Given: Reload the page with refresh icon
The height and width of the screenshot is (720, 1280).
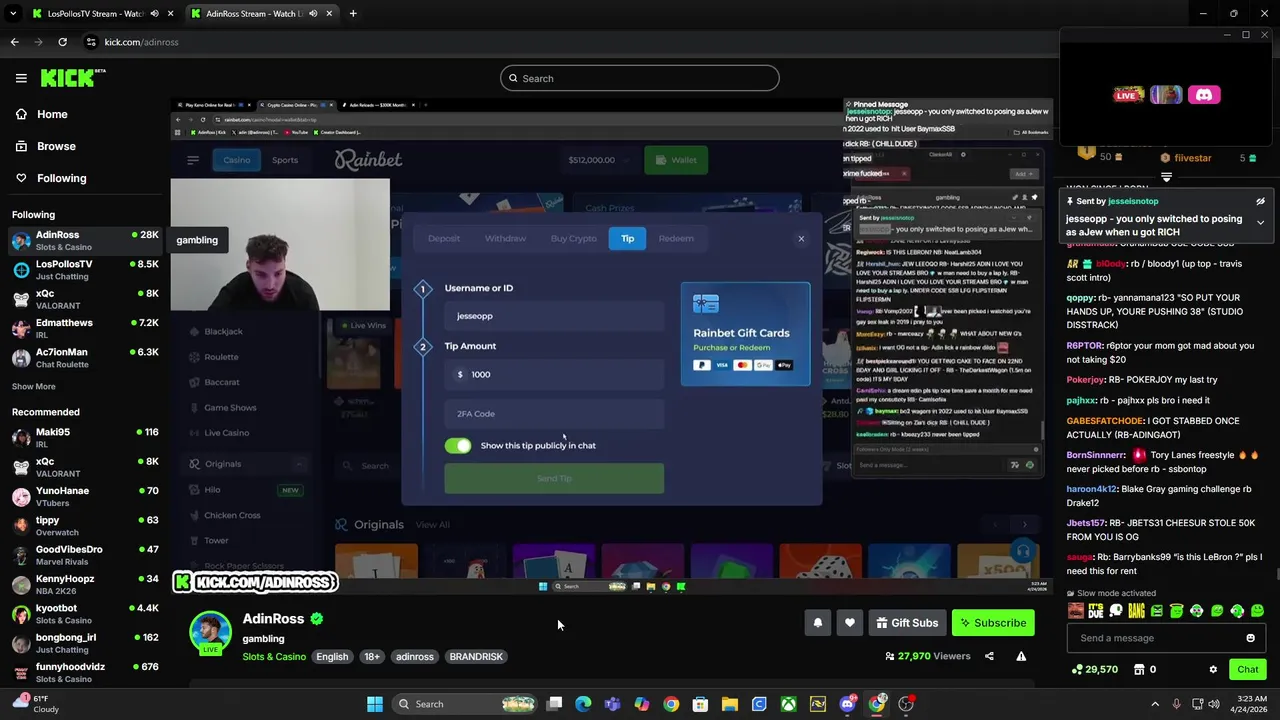Looking at the screenshot, I should point(62,42).
